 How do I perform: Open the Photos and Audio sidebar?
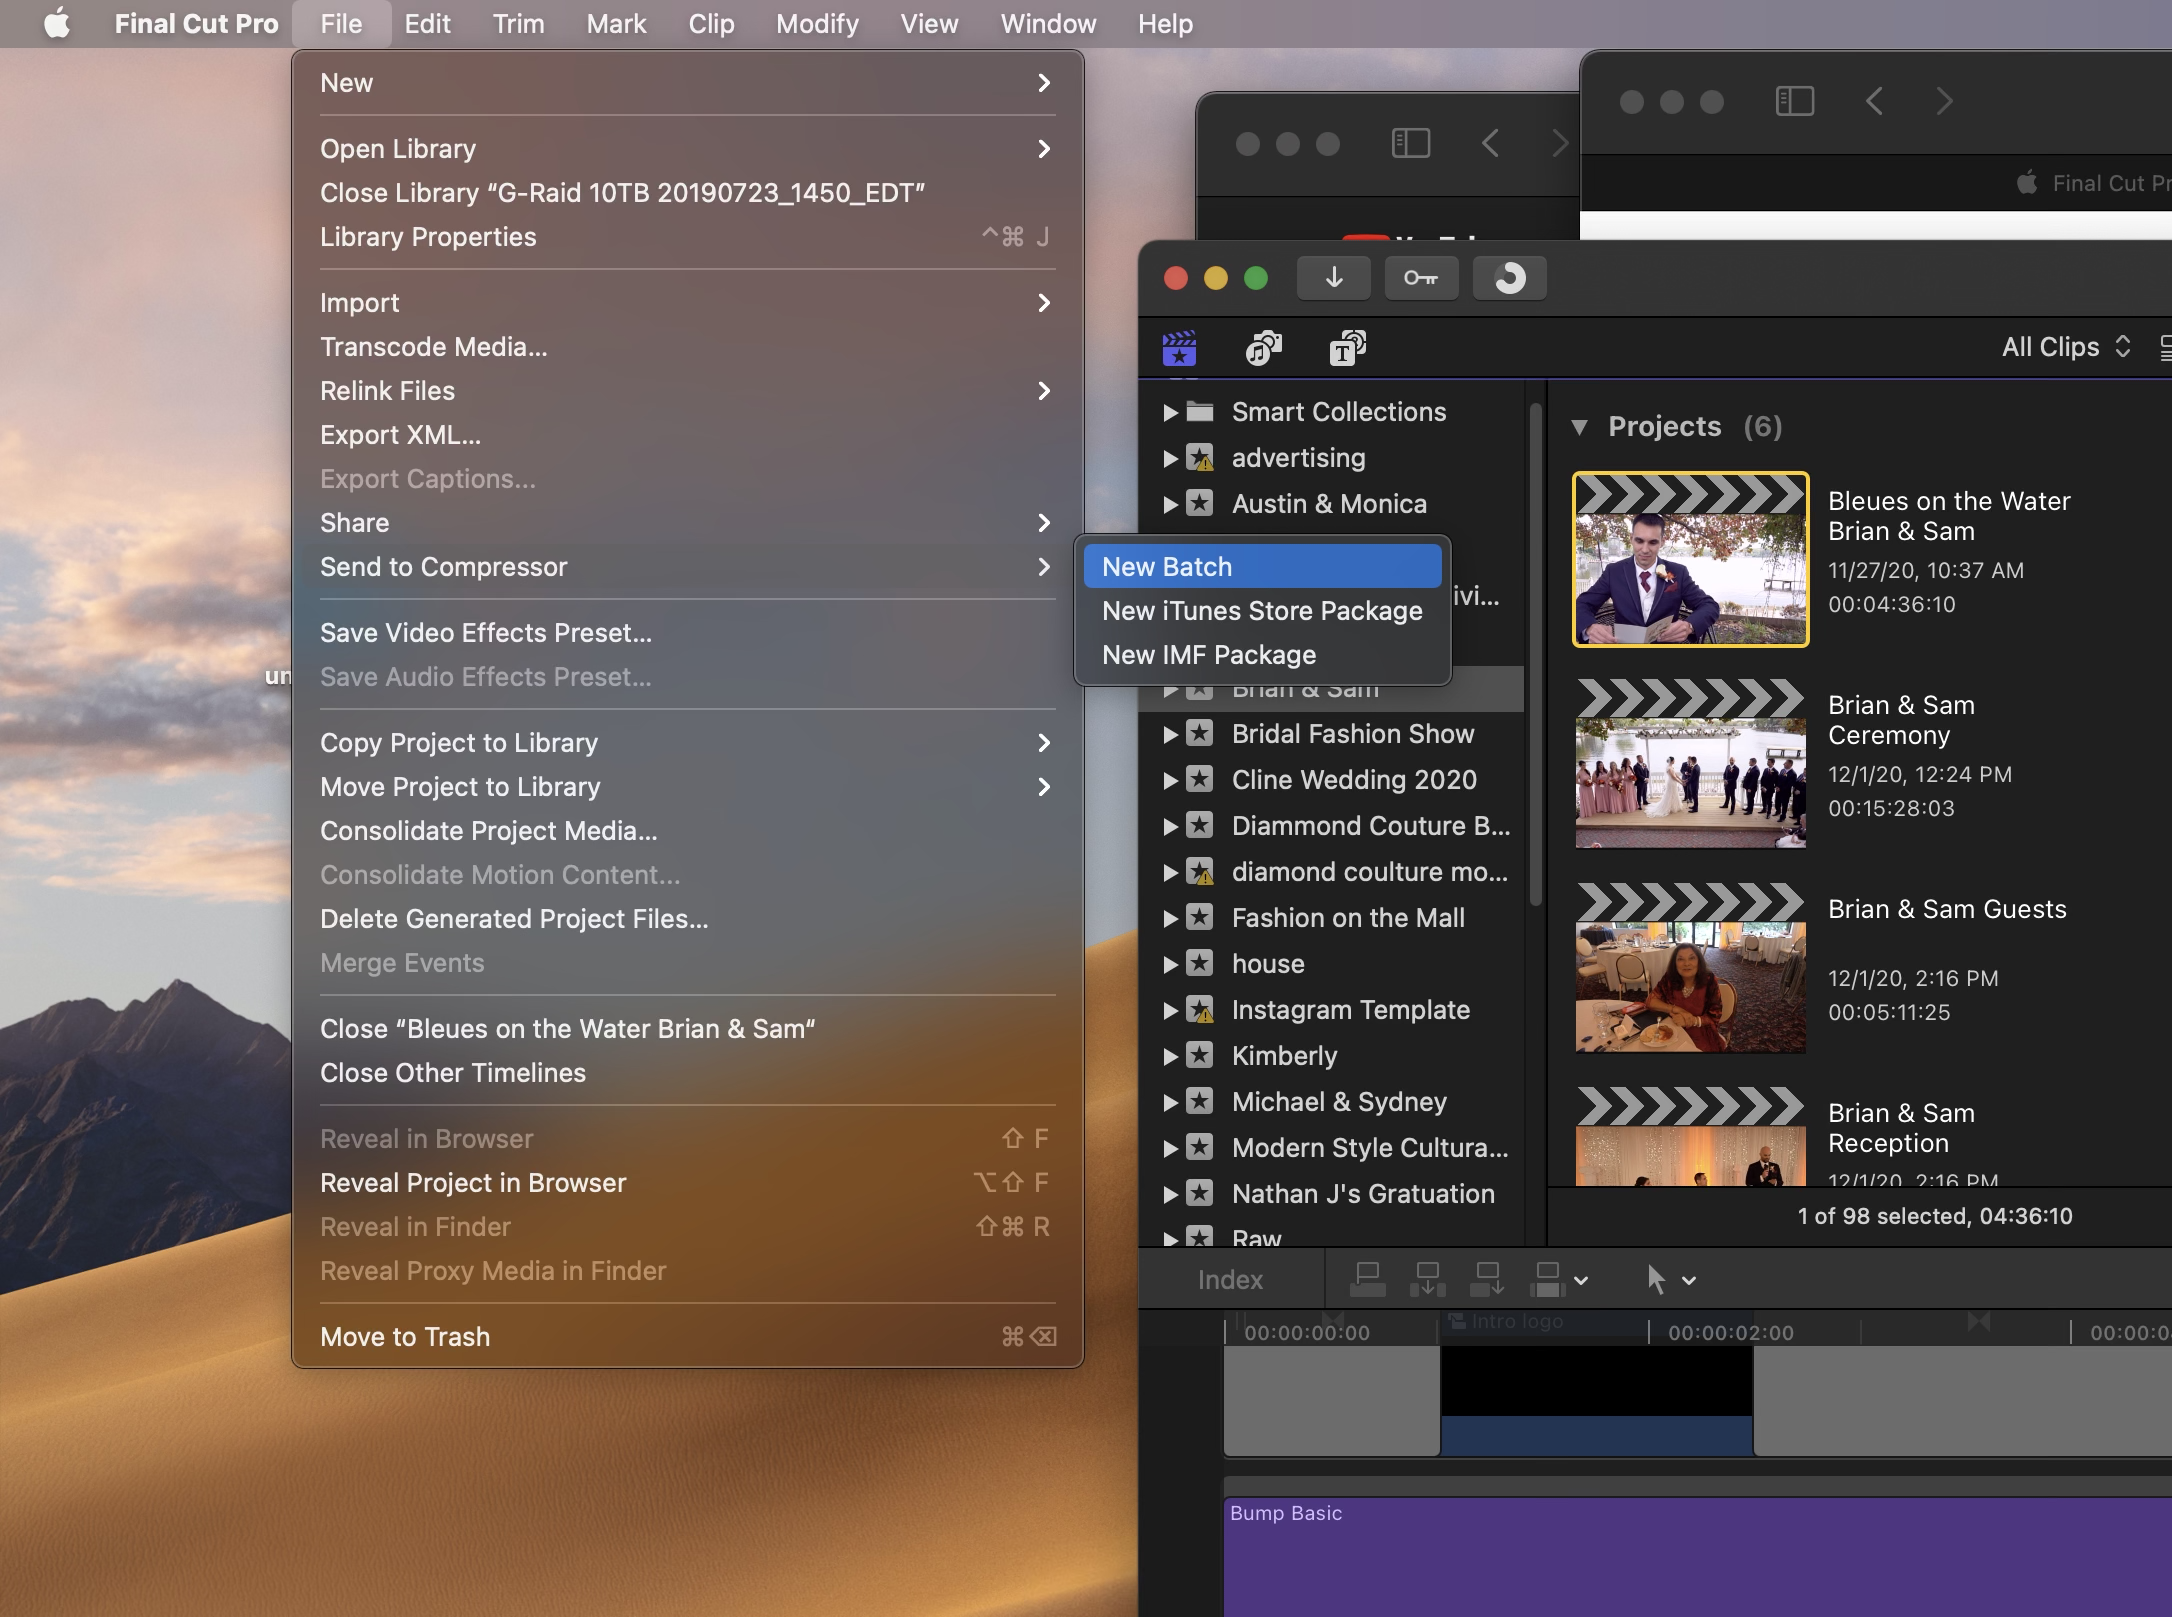tap(1263, 348)
